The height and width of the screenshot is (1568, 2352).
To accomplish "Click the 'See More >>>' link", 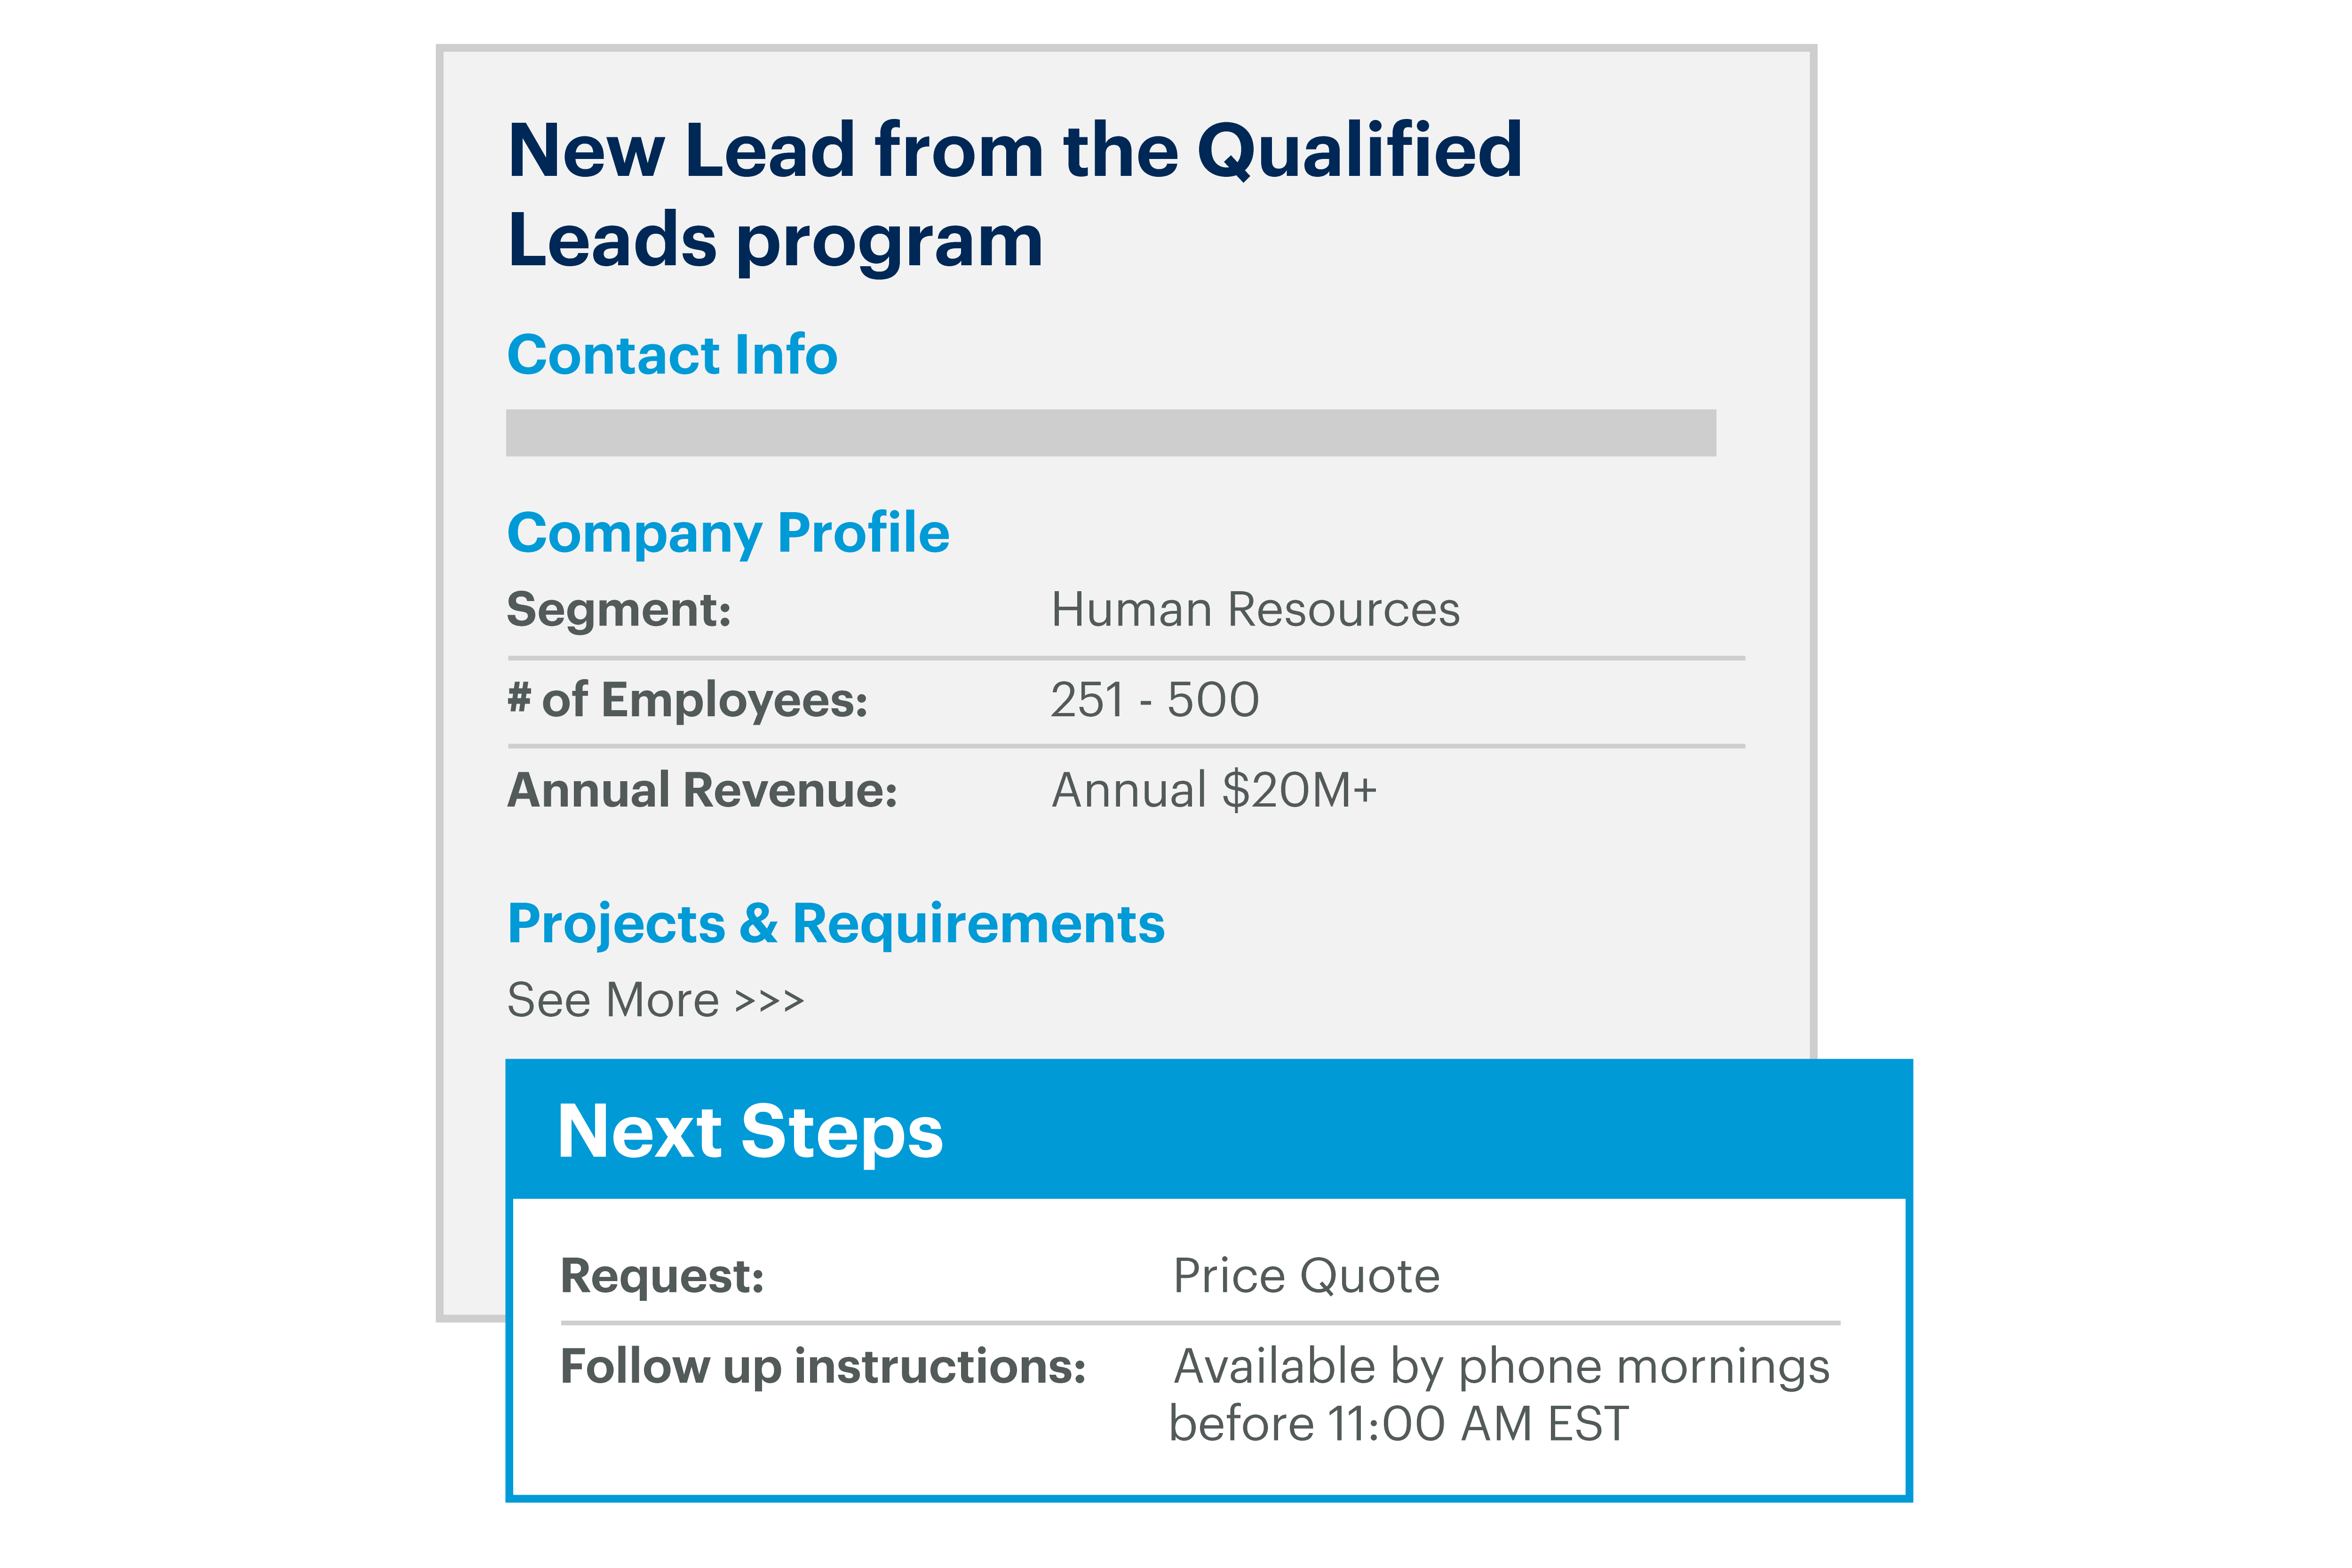I will coord(655,1000).
